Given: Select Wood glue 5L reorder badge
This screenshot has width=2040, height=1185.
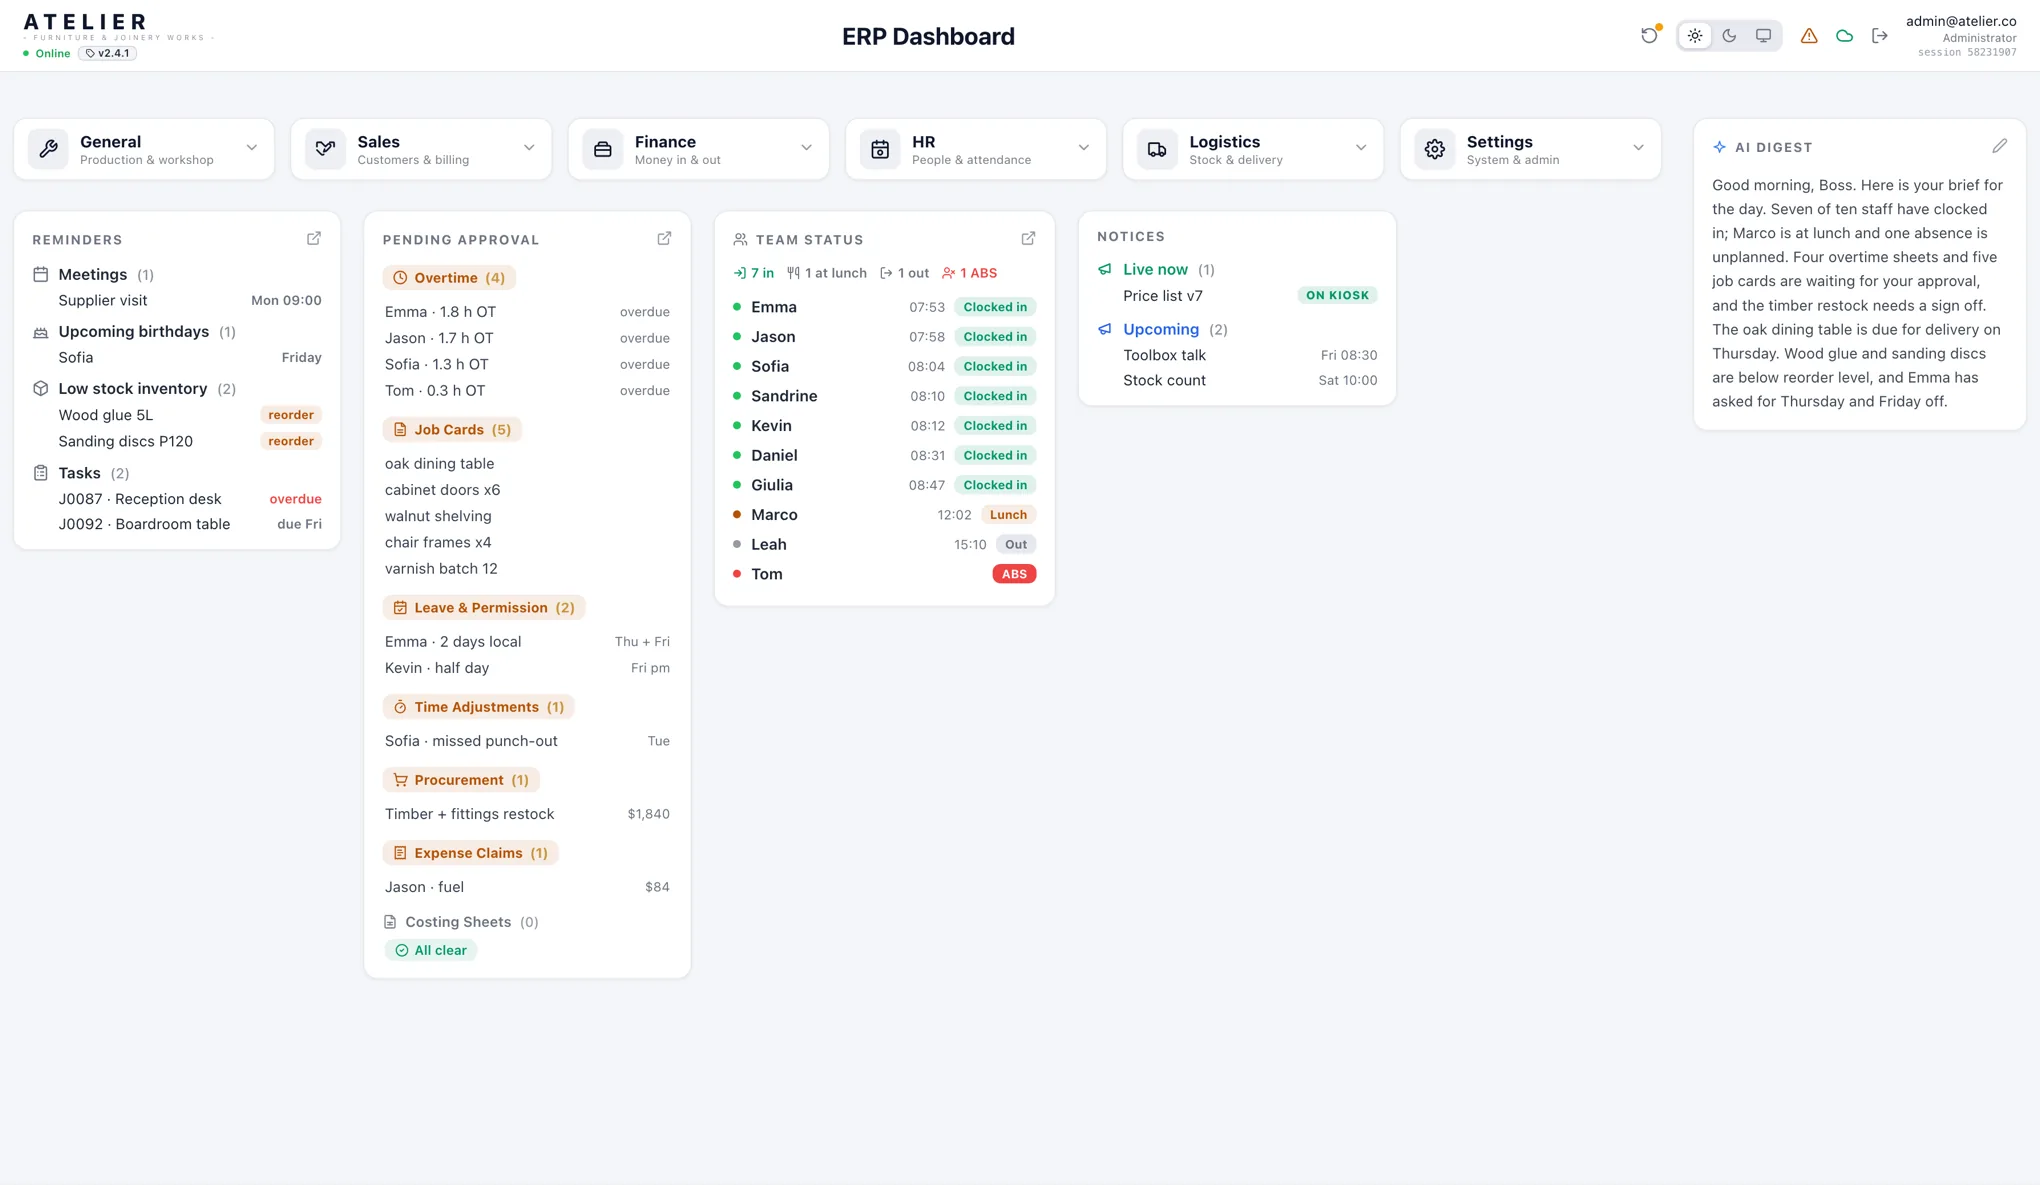Looking at the screenshot, I should pyautogui.click(x=291, y=415).
